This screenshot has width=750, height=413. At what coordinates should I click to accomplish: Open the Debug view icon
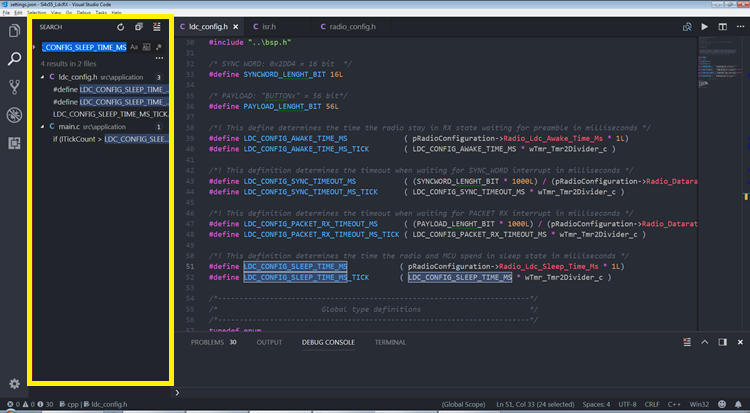pos(15,115)
